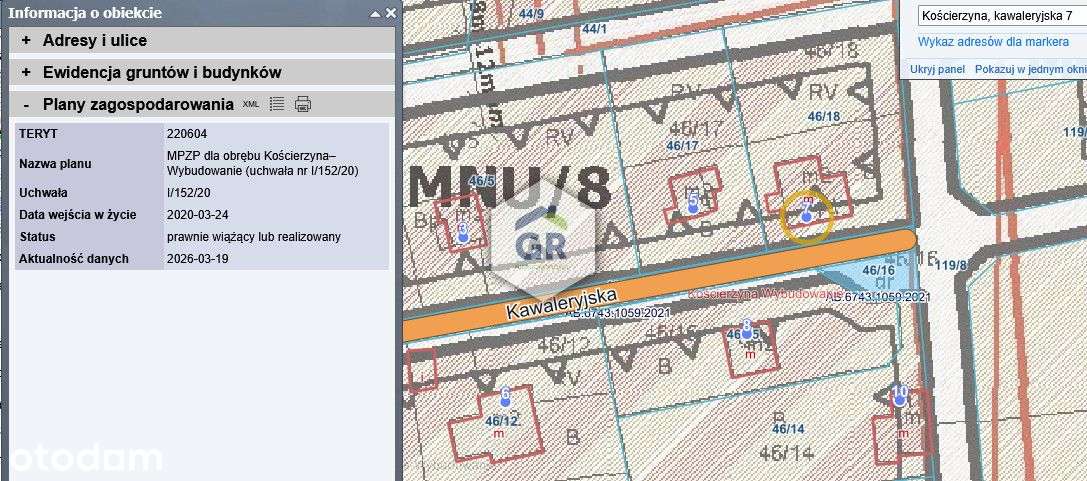1087x481 pixels.
Task: Click the address search field with Kościerzyna, kawaleryjska 7
Action: pyautogui.click(x=1002, y=15)
